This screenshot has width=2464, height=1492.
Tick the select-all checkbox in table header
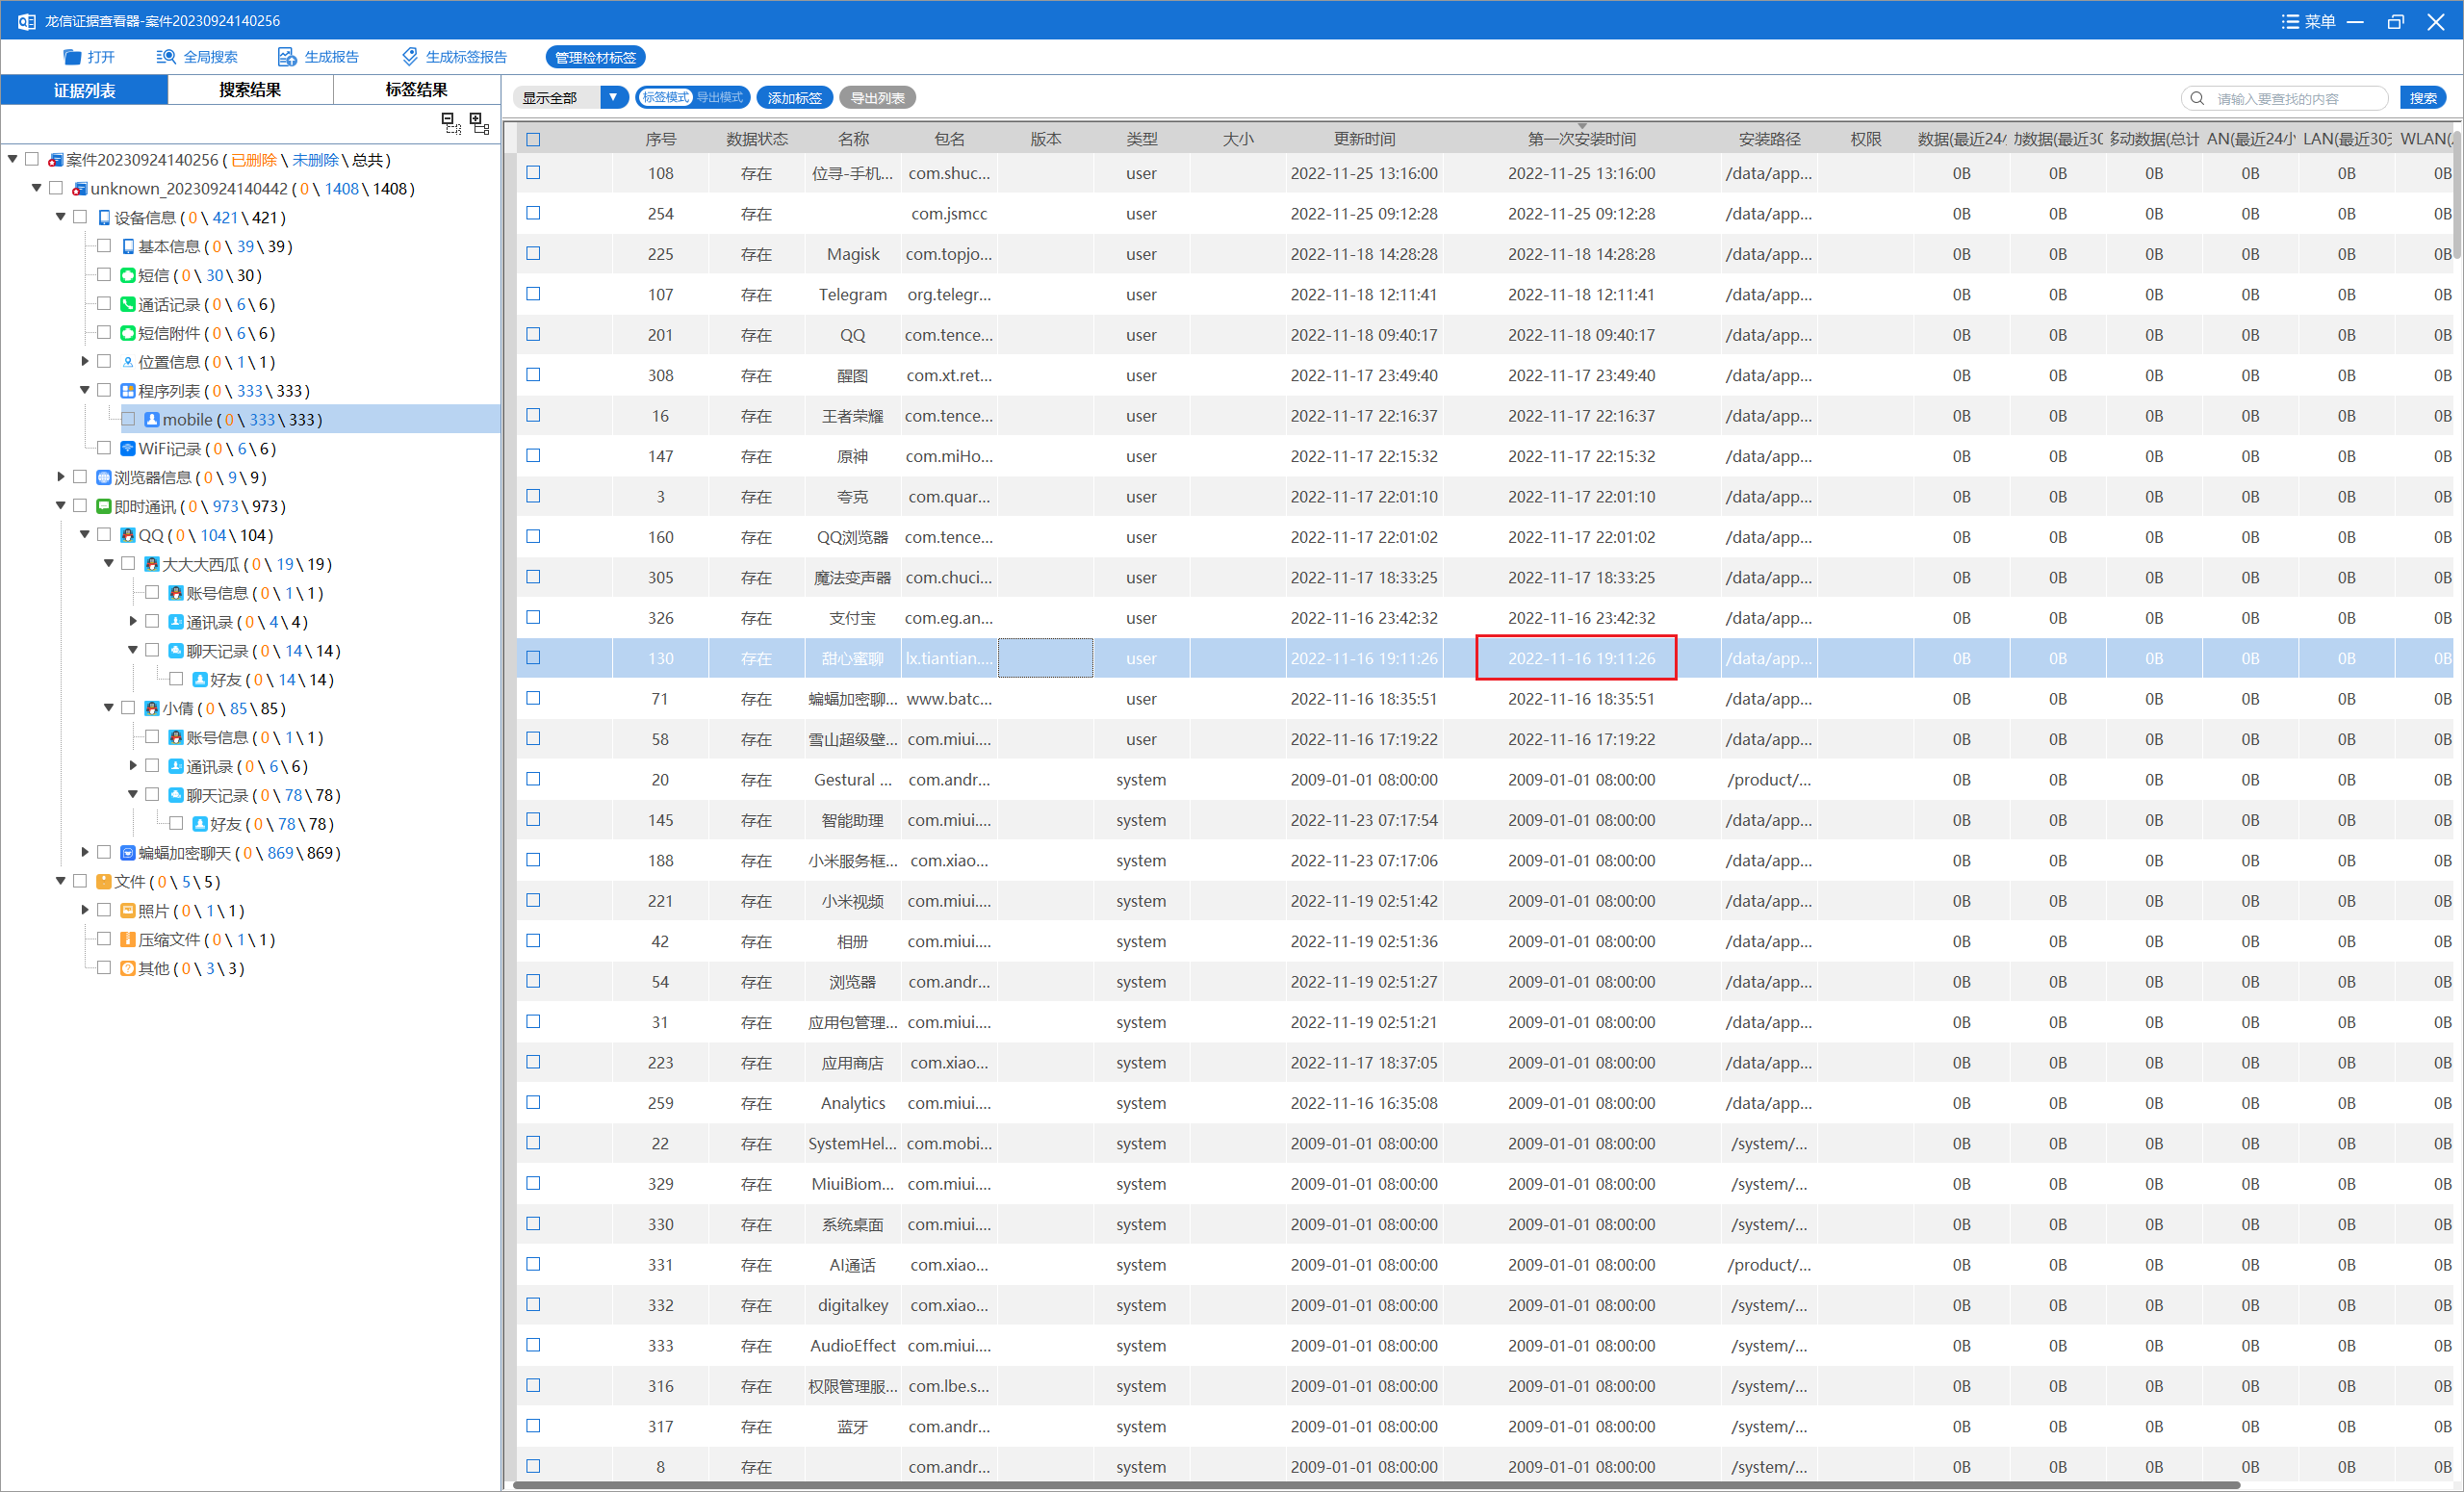[x=533, y=139]
